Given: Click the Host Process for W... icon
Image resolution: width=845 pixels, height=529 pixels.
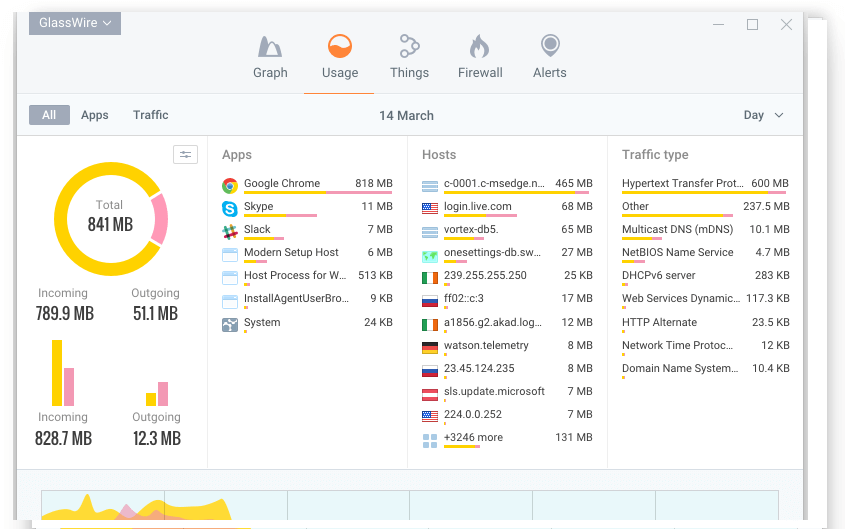Looking at the screenshot, I should pos(230,278).
